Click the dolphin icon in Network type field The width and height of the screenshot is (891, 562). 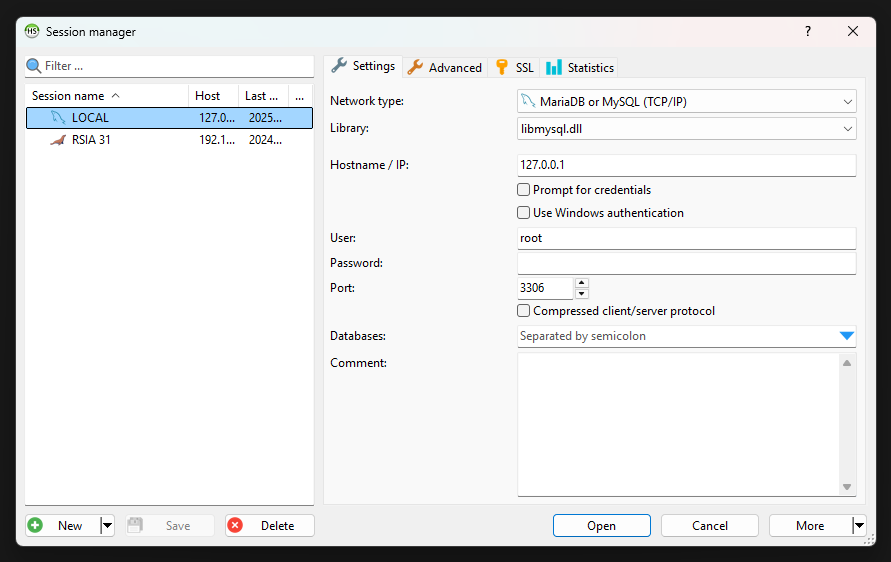click(528, 101)
